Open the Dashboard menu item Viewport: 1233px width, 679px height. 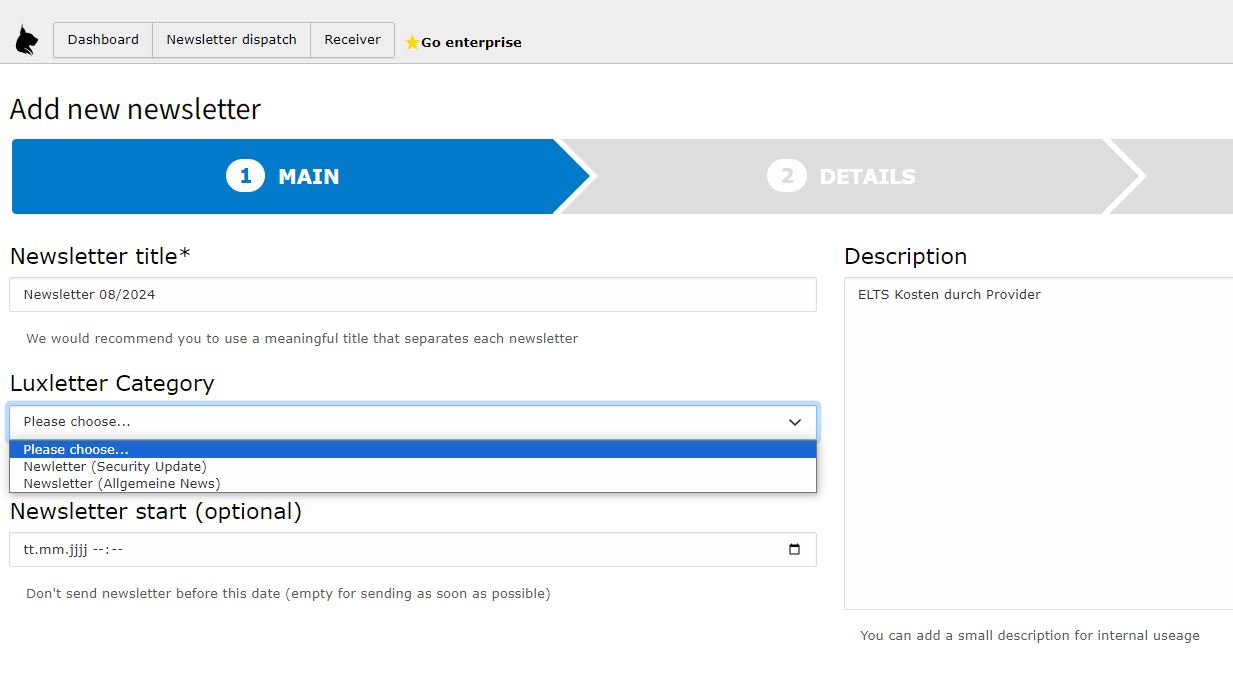coord(103,40)
